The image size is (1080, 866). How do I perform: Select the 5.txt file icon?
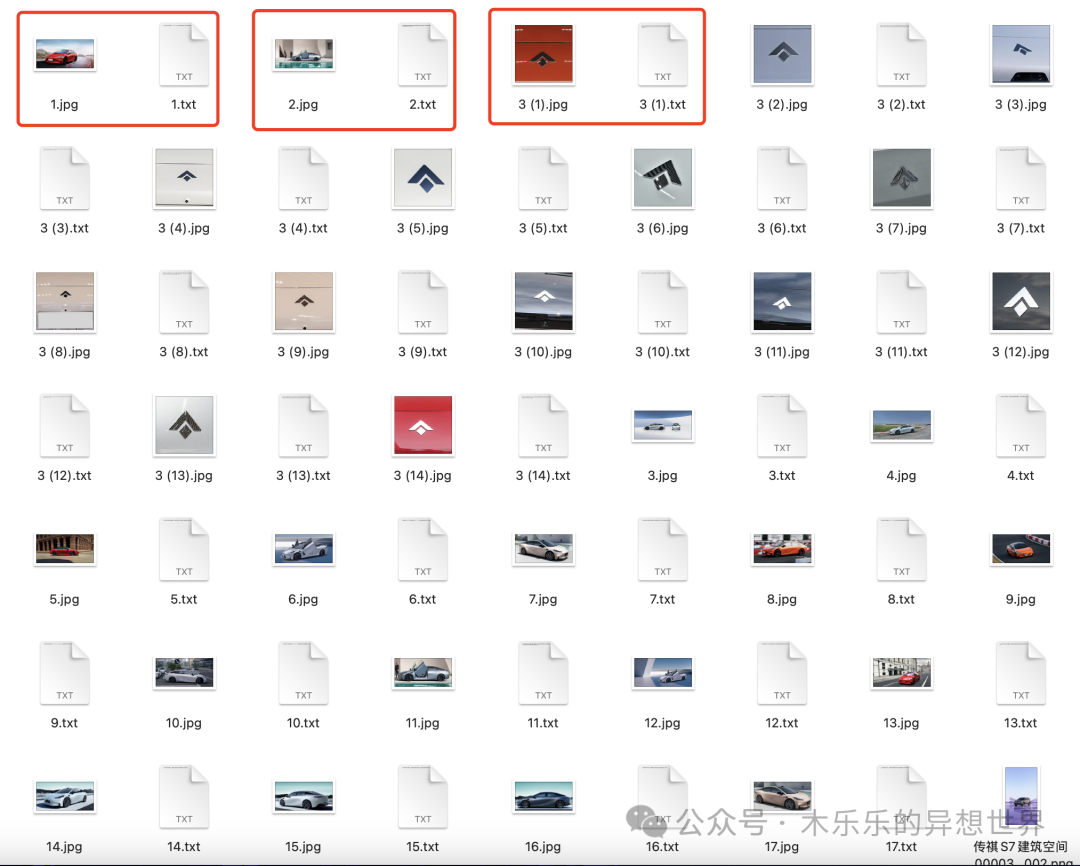[184, 548]
